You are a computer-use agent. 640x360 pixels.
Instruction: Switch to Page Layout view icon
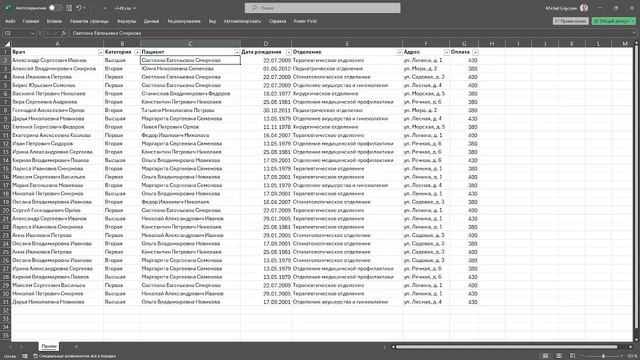[x=559, y=356]
